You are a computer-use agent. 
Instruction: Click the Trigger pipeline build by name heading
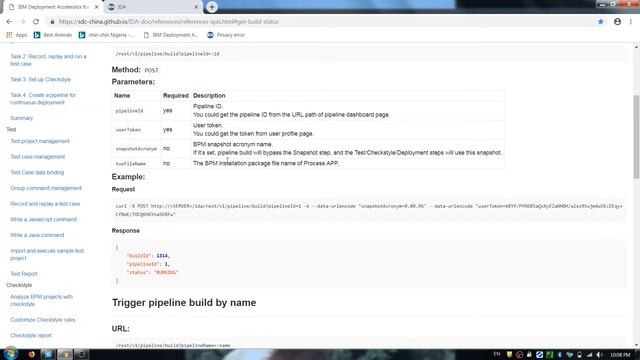(184, 303)
